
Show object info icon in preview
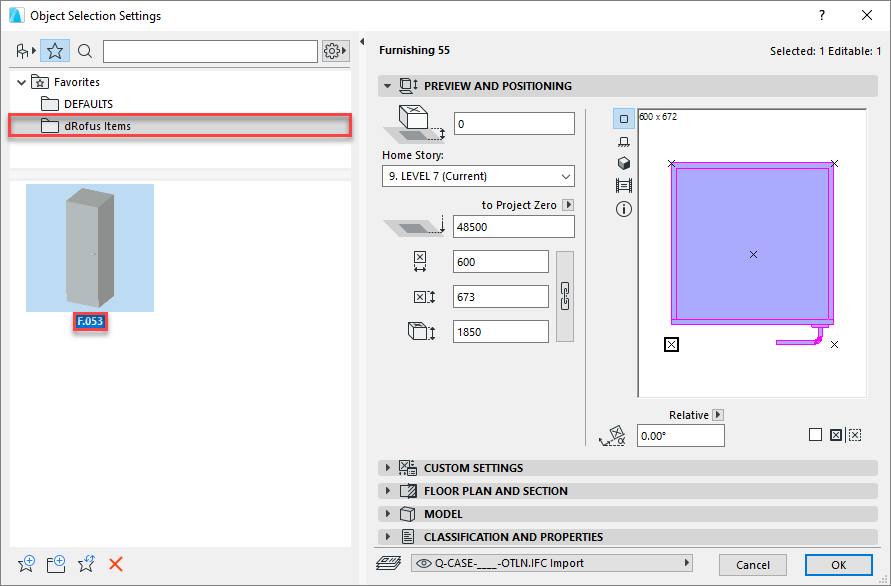tap(624, 209)
